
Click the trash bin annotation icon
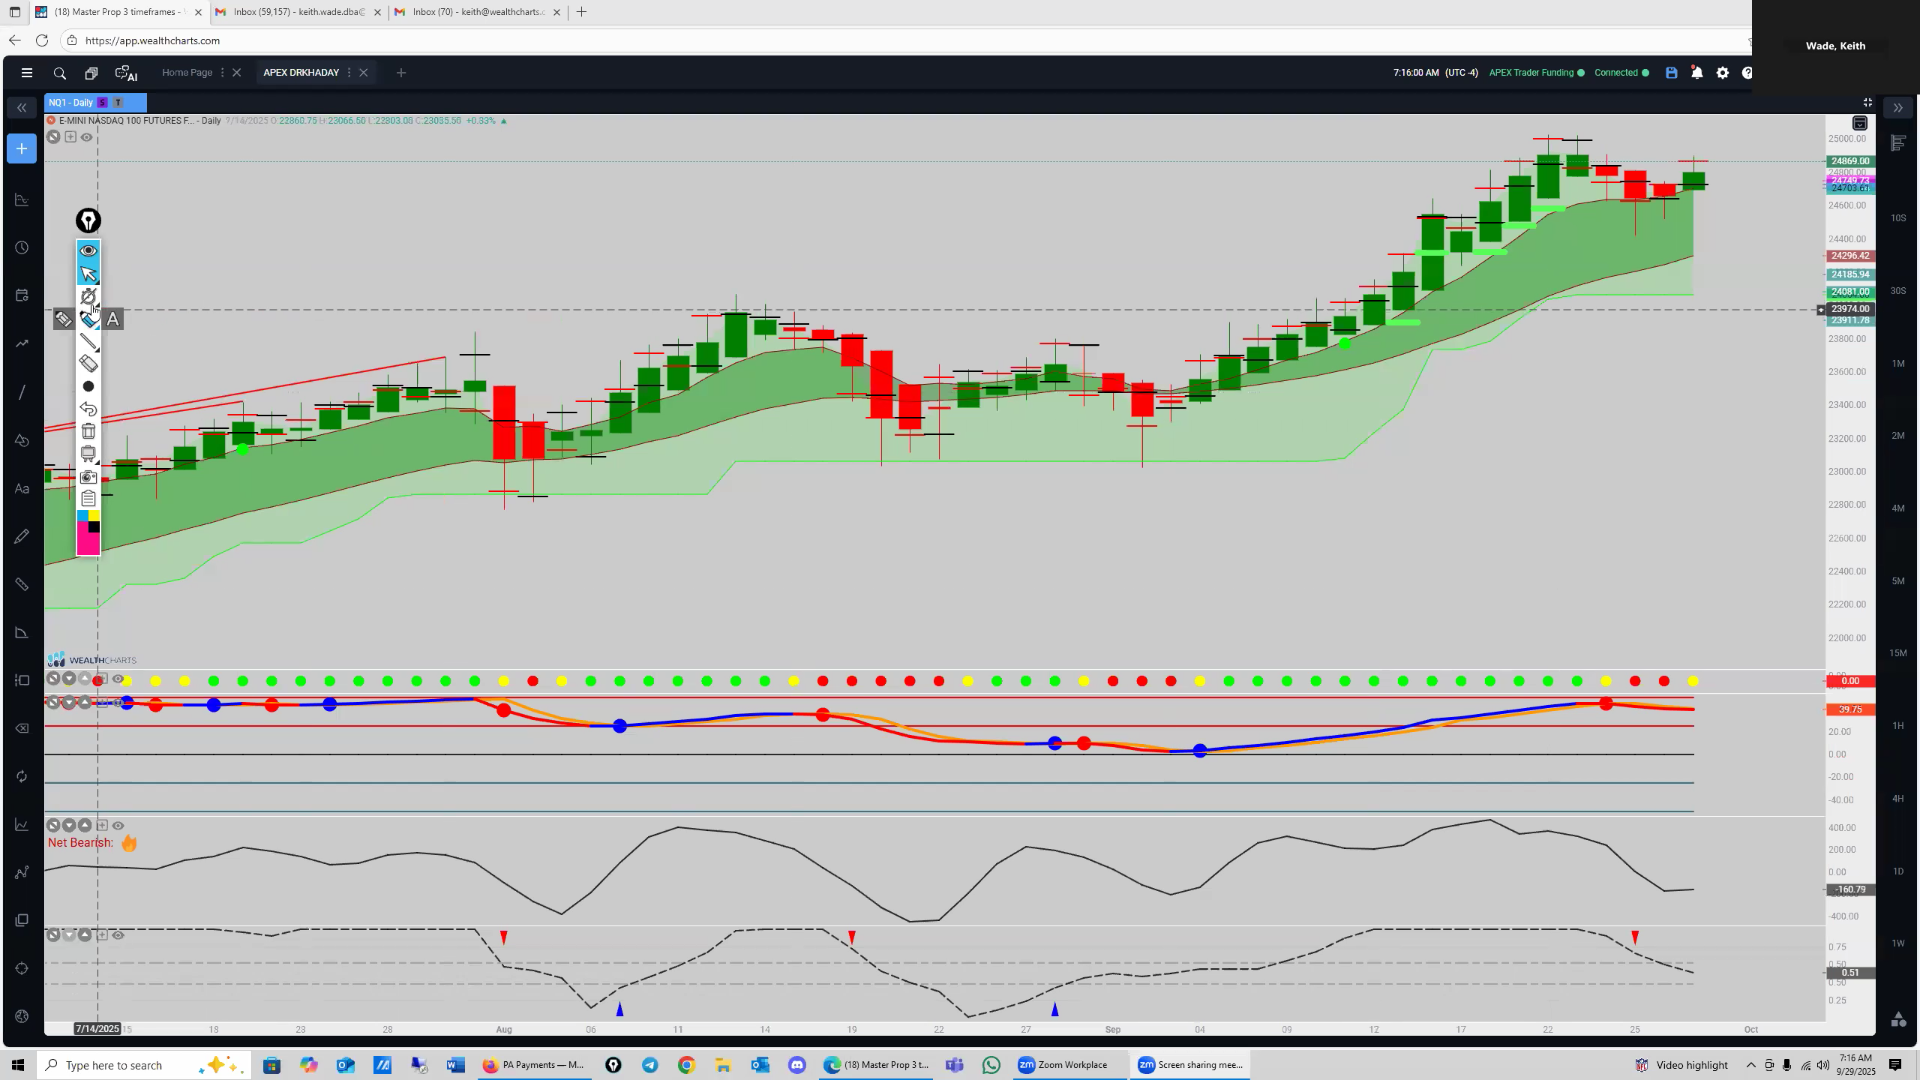(88, 431)
